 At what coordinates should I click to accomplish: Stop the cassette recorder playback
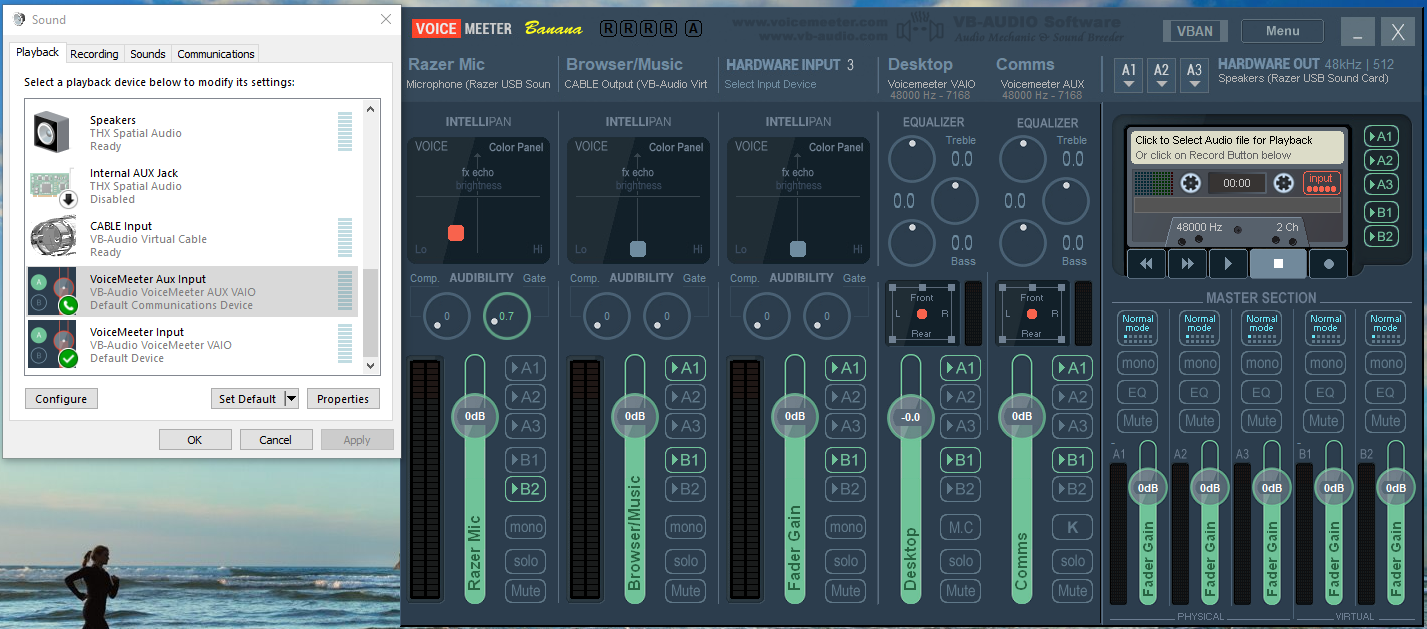tap(1277, 264)
